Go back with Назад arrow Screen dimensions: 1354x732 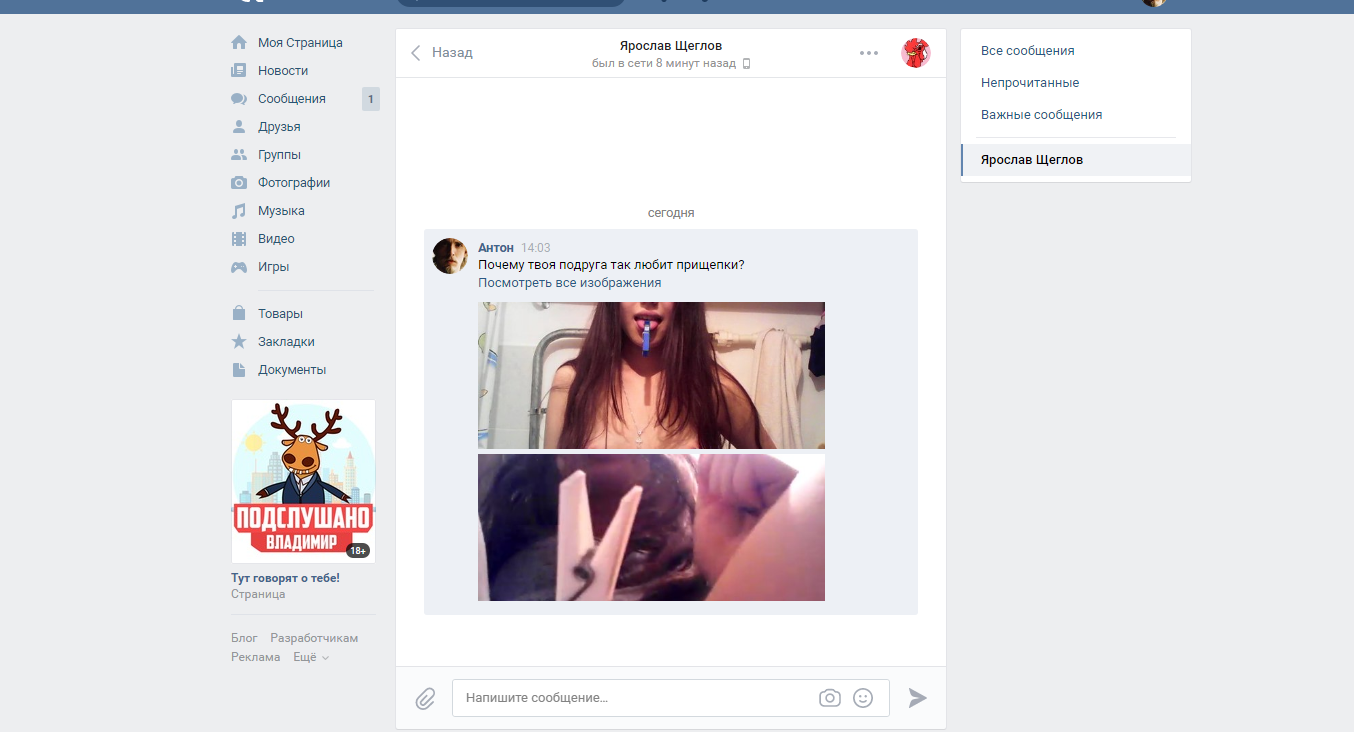pos(441,53)
